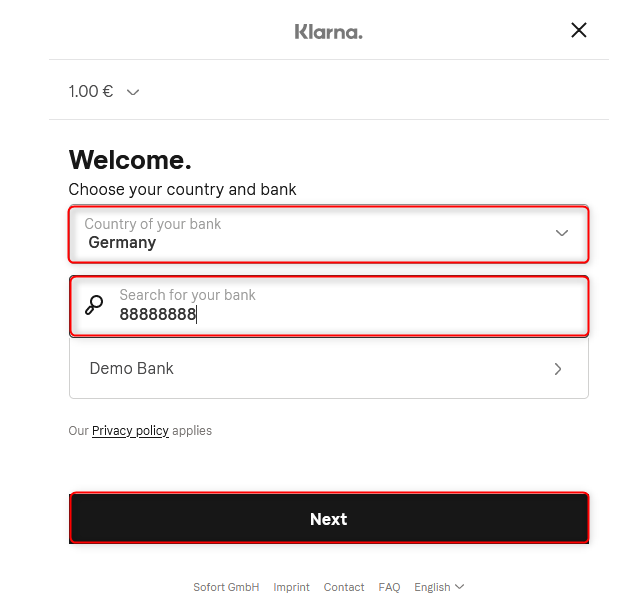This screenshot has width=621, height=598.
Task: Close the Klarna payment dialog
Action: coord(578,30)
